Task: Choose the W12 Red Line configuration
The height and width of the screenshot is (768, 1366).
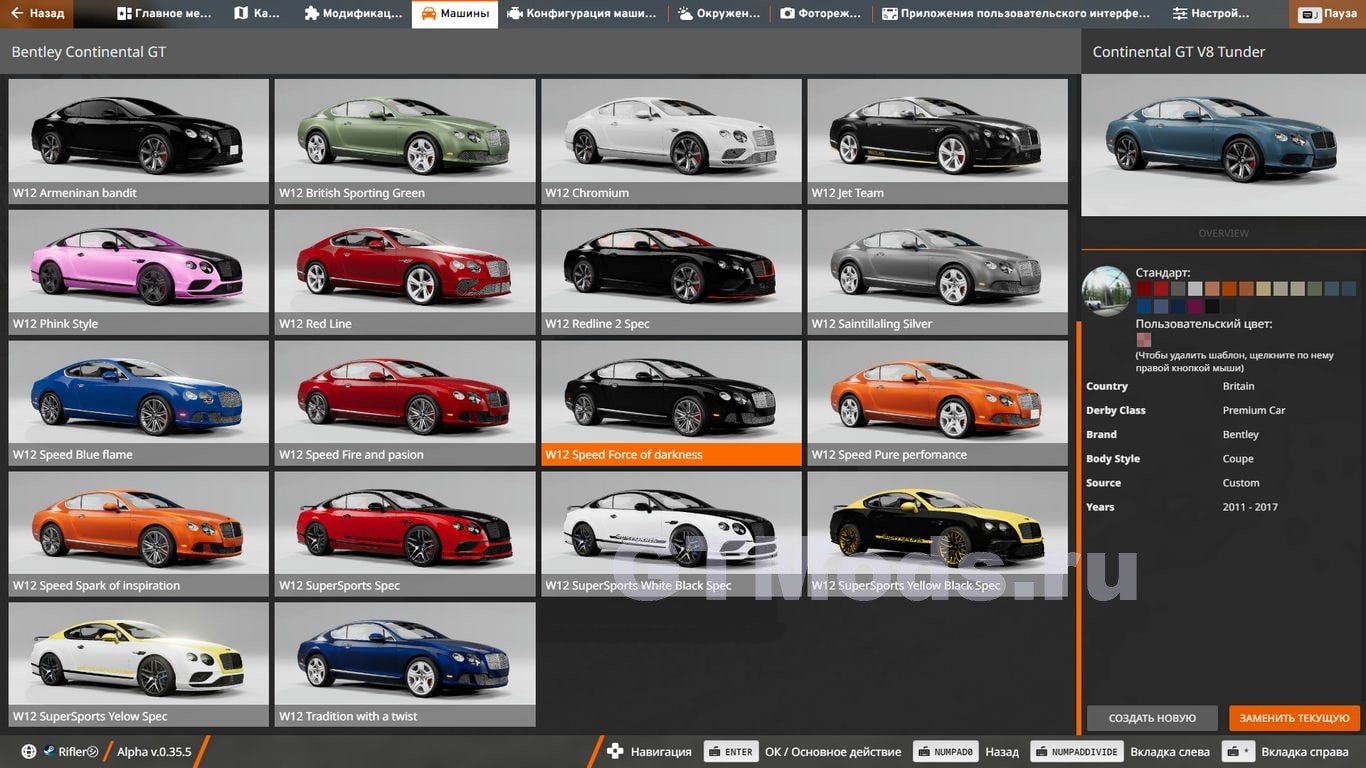Action: point(405,272)
